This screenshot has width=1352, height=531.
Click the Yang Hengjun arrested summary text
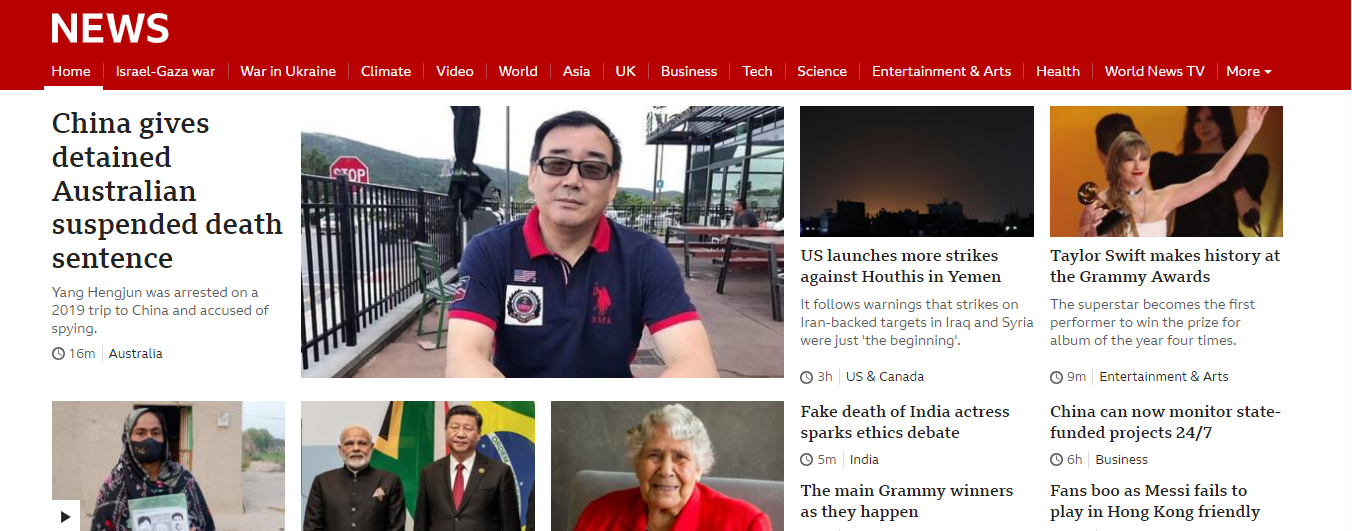pos(160,311)
